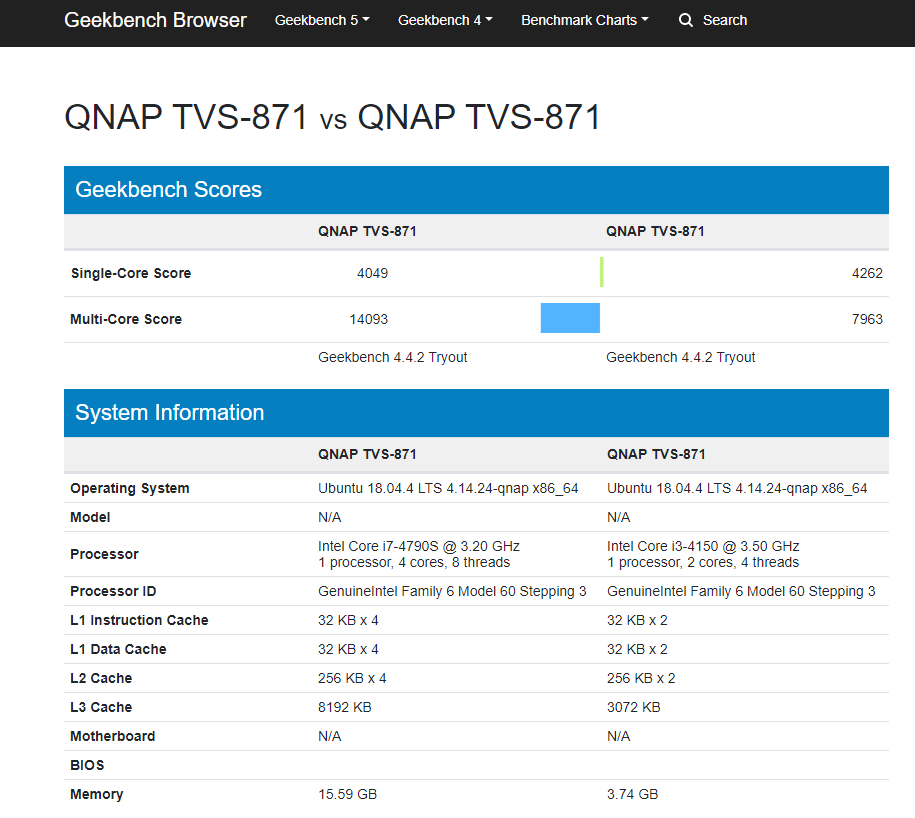The width and height of the screenshot is (915, 818).
Task: Select the 3.74 GB memory value
Action: (x=632, y=794)
